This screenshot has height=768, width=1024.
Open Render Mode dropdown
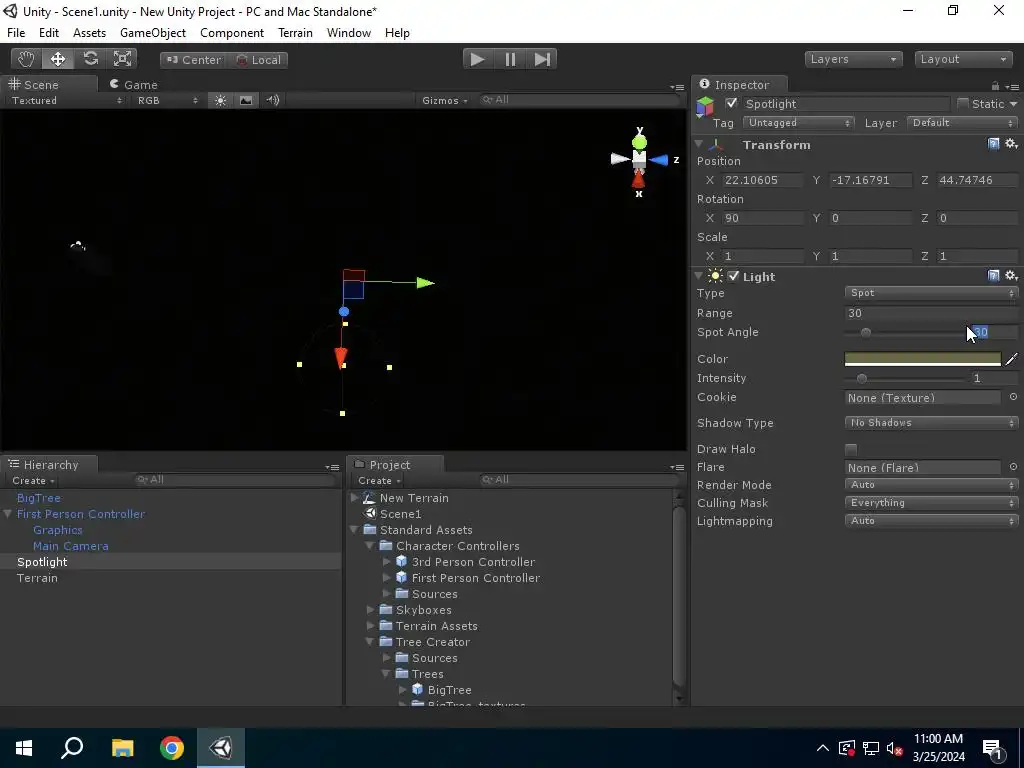931,485
